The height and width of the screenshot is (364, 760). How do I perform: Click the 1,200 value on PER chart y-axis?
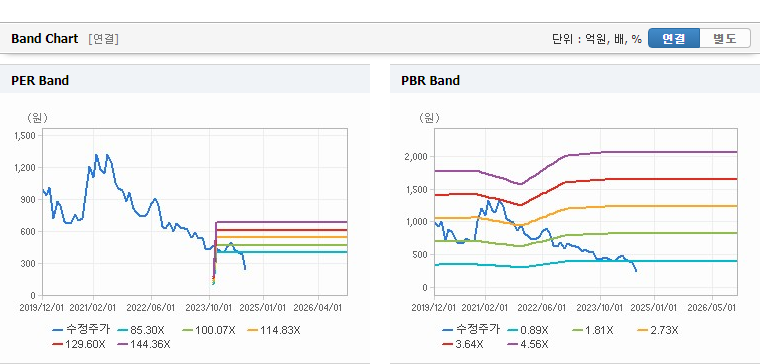[x=25, y=168]
